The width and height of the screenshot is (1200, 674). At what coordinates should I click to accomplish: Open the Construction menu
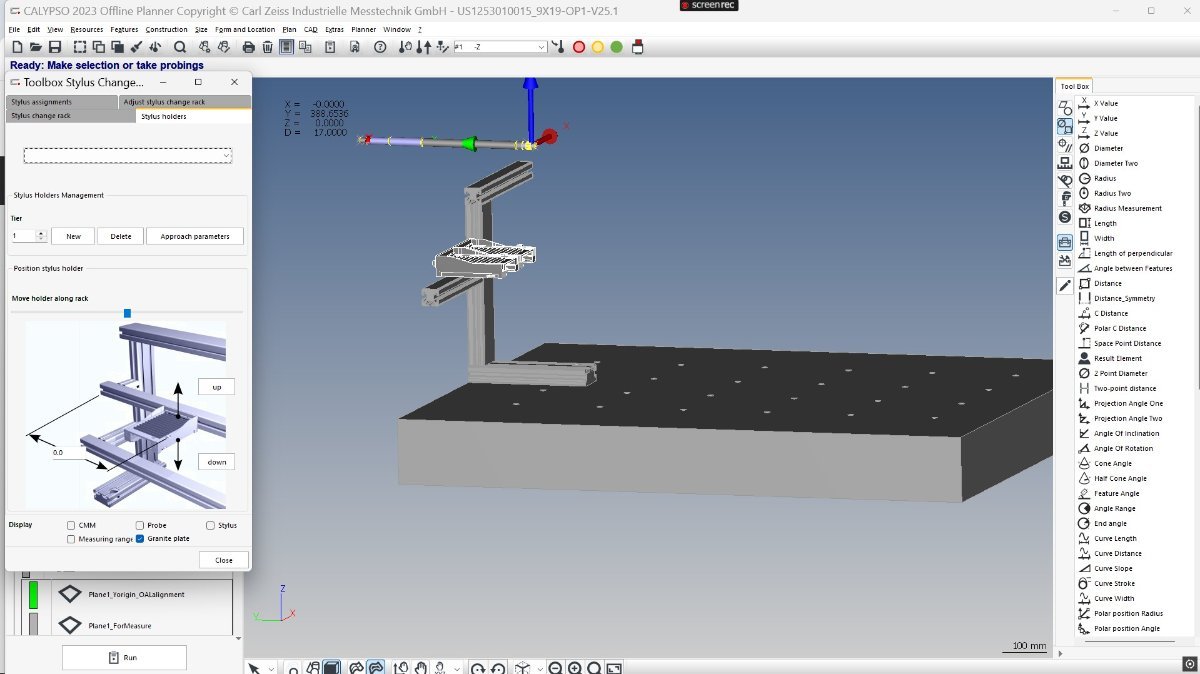pyautogui.click(x=166, y=29)
